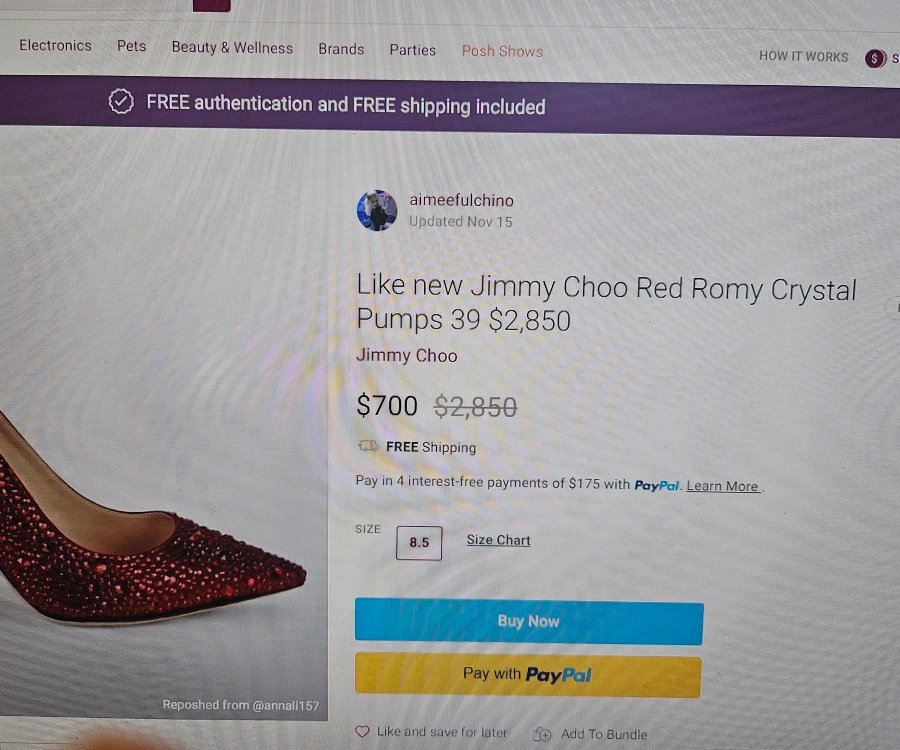
Task: Click the shipping truck icon
Action: (x=368, y=446)
